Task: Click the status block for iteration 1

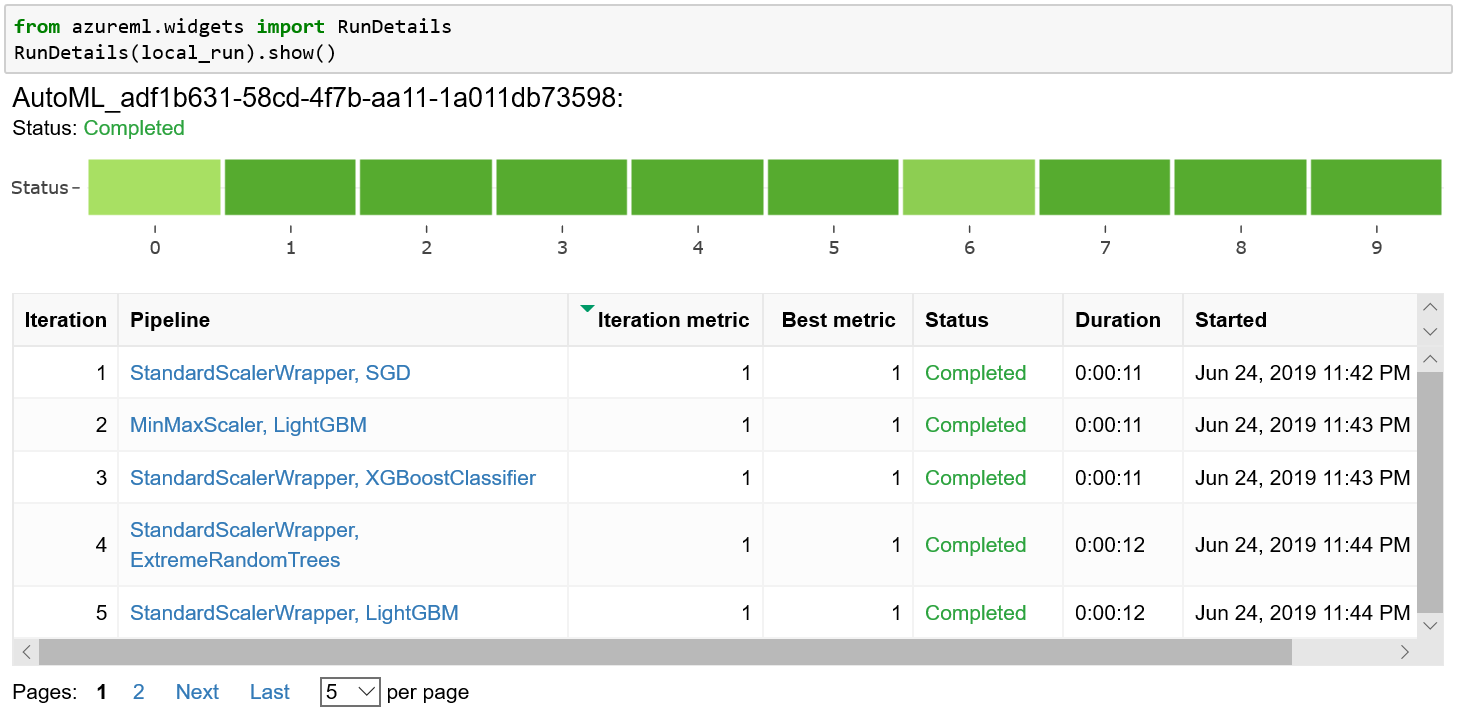Action: point(290,187)
